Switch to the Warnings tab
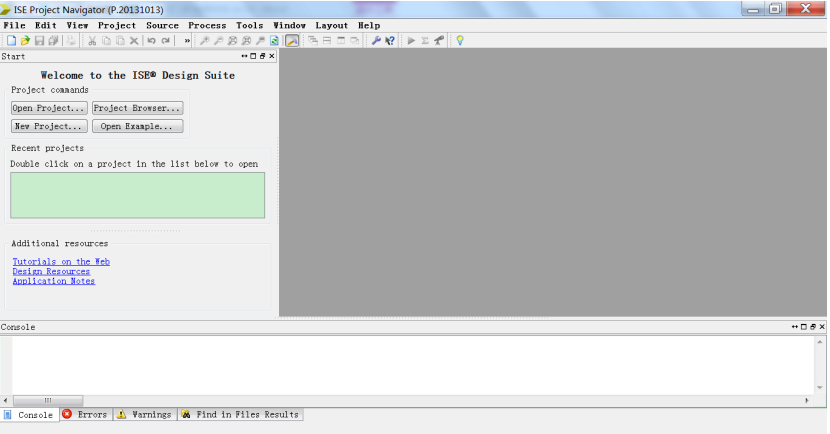The height and width of the screenshot is (434, 830). 145,414
